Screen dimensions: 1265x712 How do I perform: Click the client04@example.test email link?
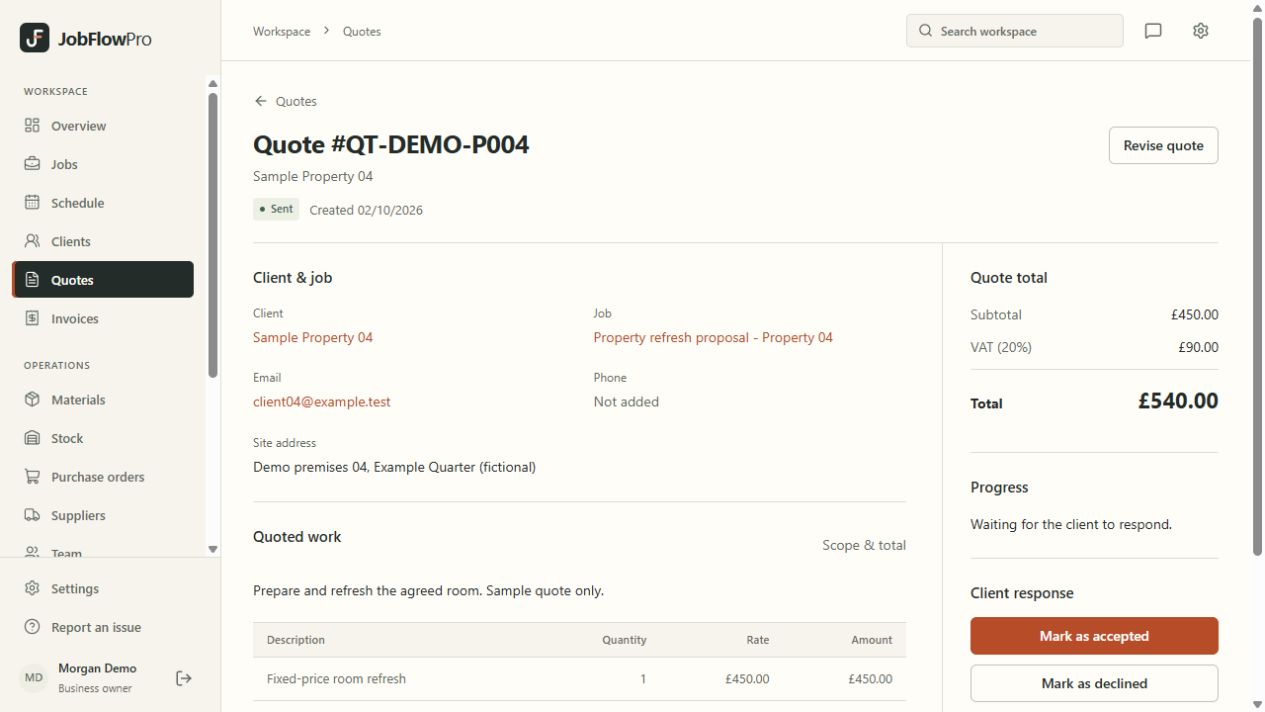click(322, 402)
